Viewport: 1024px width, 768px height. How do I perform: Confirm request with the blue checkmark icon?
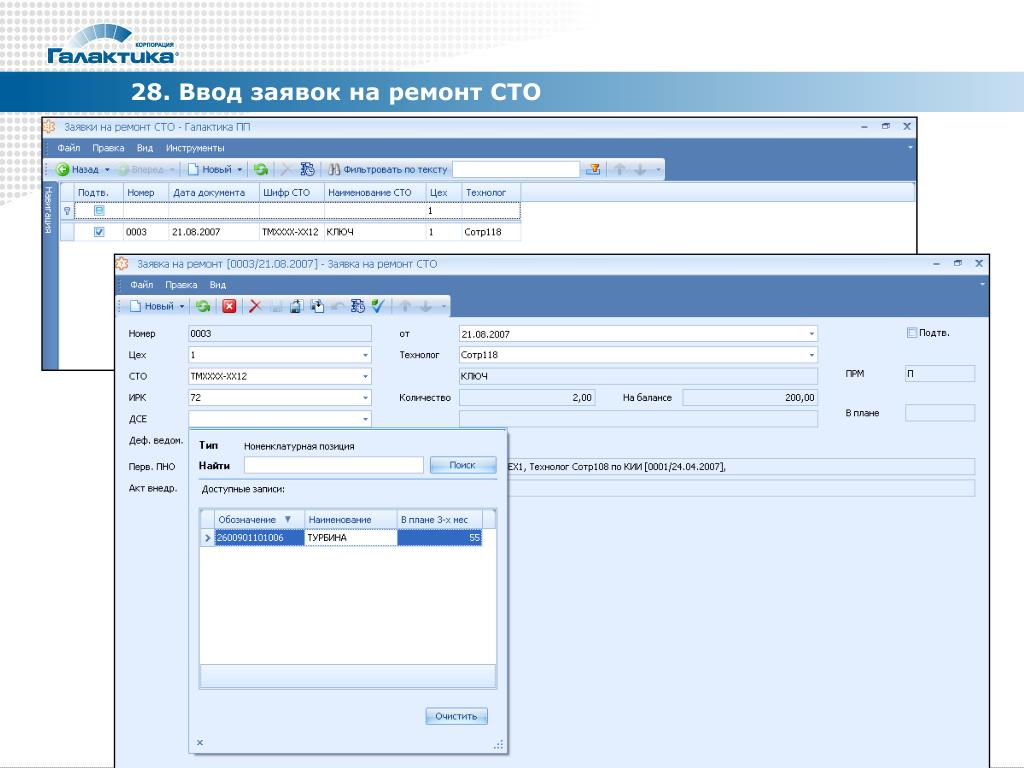pos(377,306)
